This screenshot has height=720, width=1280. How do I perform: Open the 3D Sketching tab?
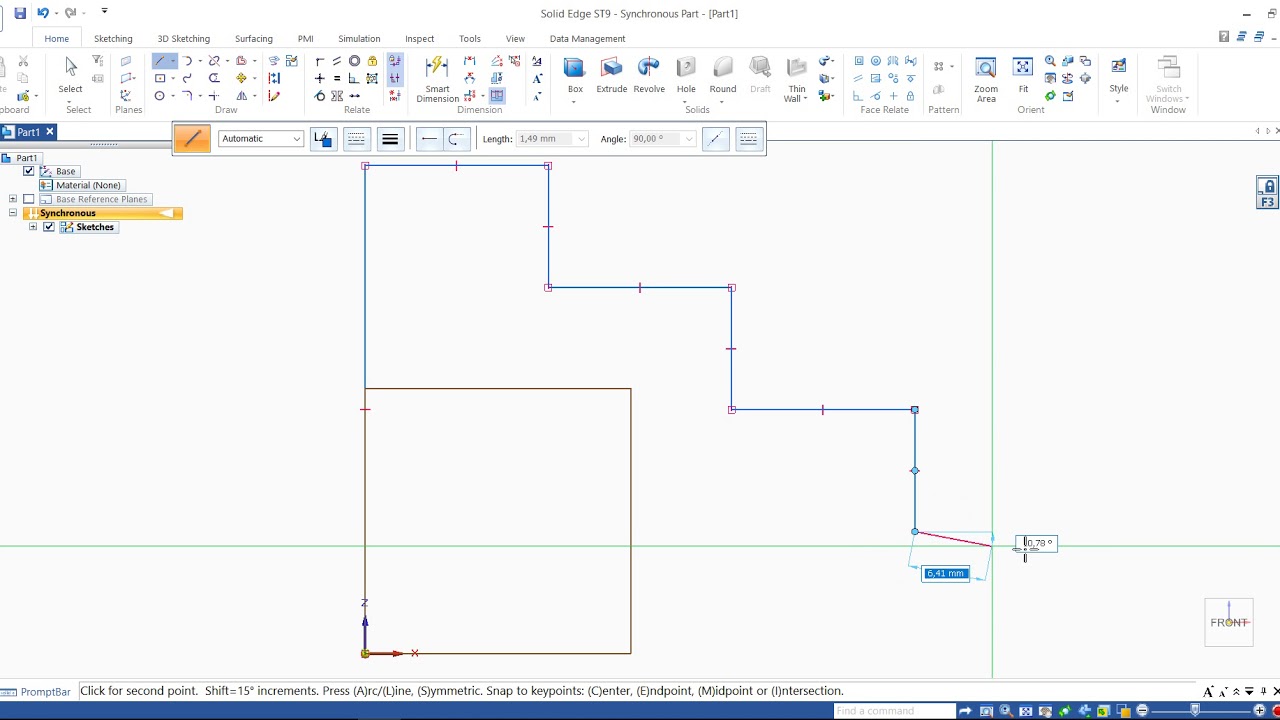coord(184,39)
